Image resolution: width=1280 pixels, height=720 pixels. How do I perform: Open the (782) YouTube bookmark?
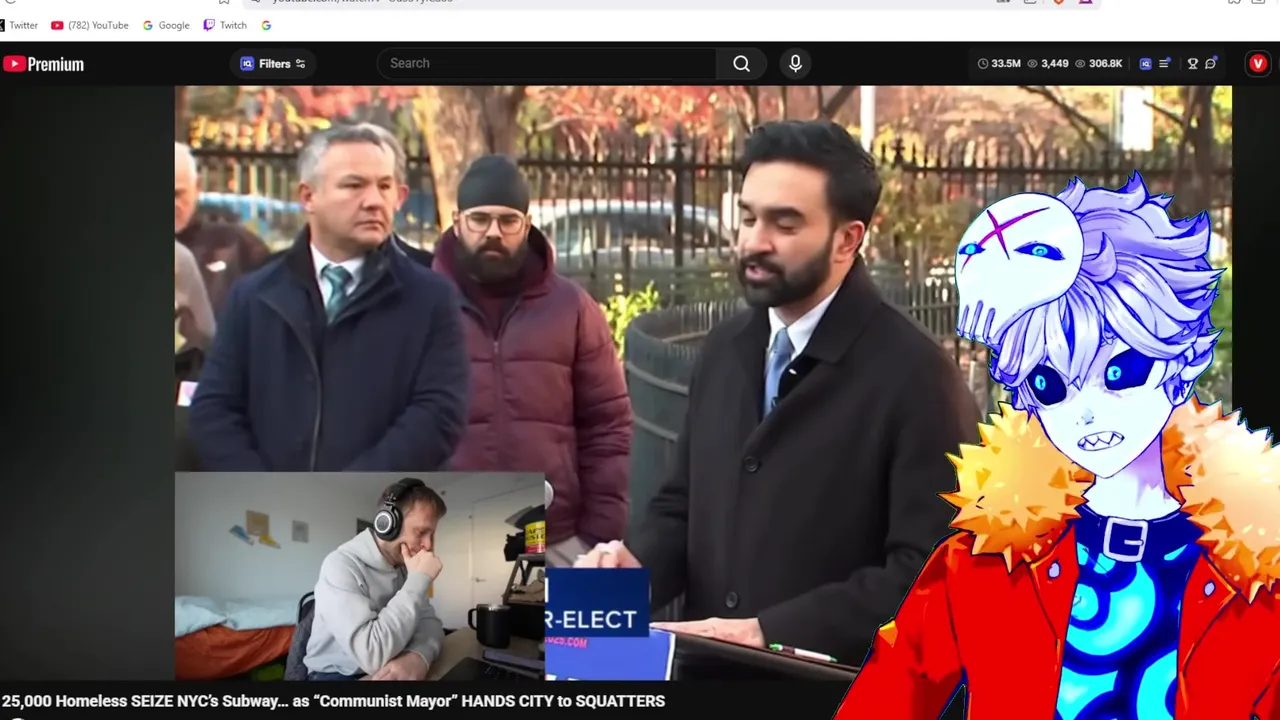(x=90, y=25)
